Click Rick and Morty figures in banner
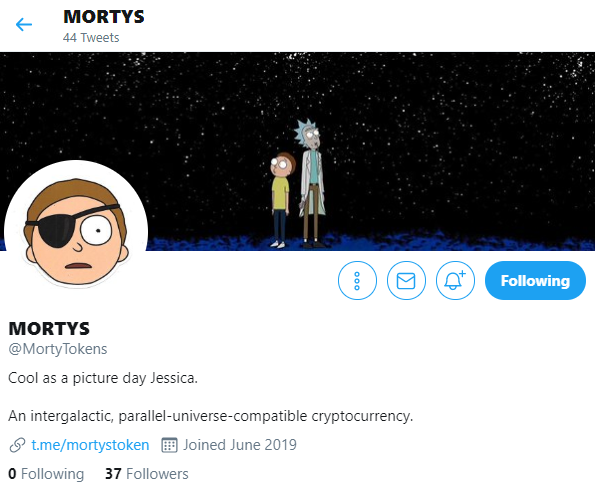Image resolution: width=595 pixels, height=491 pixels. 298,184
